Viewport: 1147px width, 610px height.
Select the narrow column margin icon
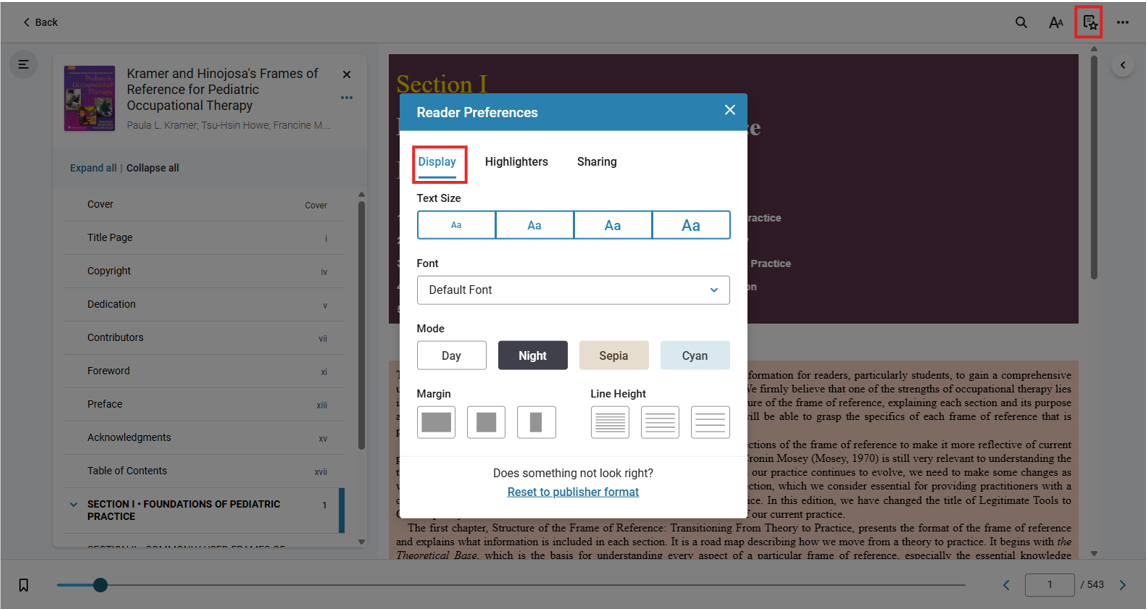pyautogui.click(x=536, y=422)
